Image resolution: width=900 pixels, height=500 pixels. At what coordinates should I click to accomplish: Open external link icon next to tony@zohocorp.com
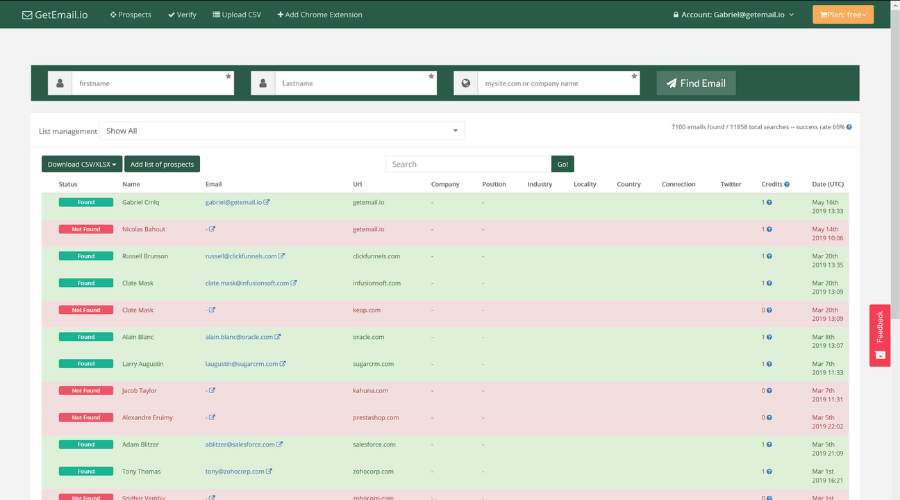tap(269, 471)
